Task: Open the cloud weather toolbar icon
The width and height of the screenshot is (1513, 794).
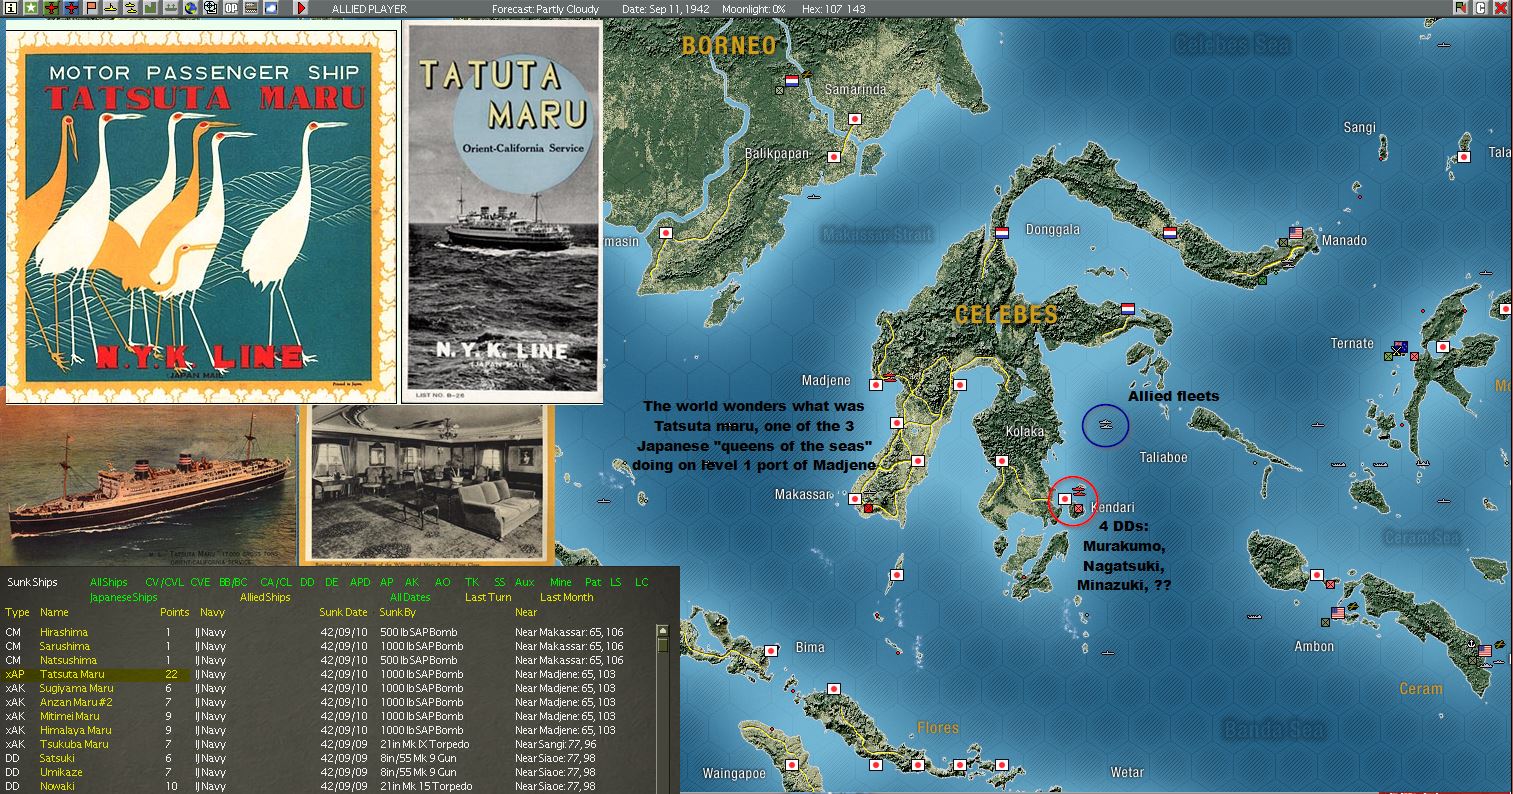Action: [x=271, y=8]
